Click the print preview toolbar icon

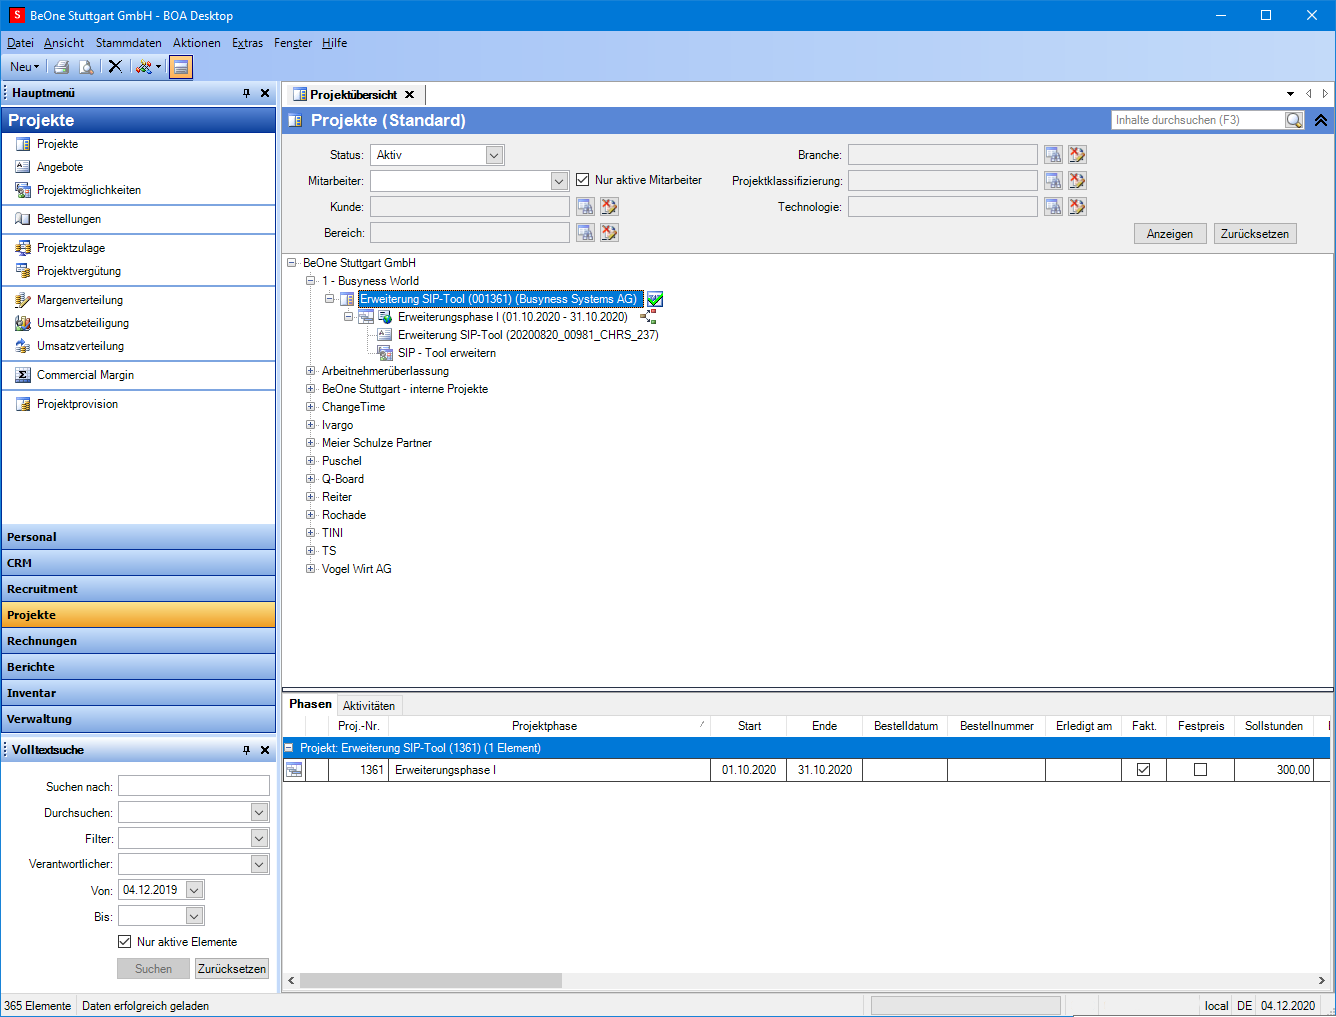coord(87,67)
